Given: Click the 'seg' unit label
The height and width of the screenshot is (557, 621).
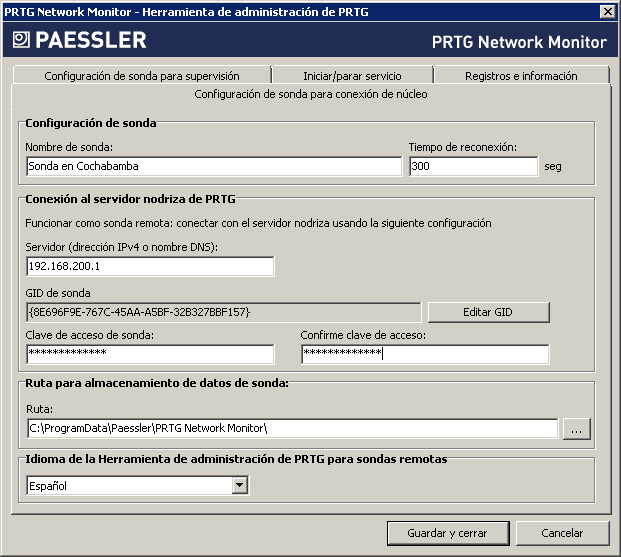Looking at the screenshot, I should (553, 166).
